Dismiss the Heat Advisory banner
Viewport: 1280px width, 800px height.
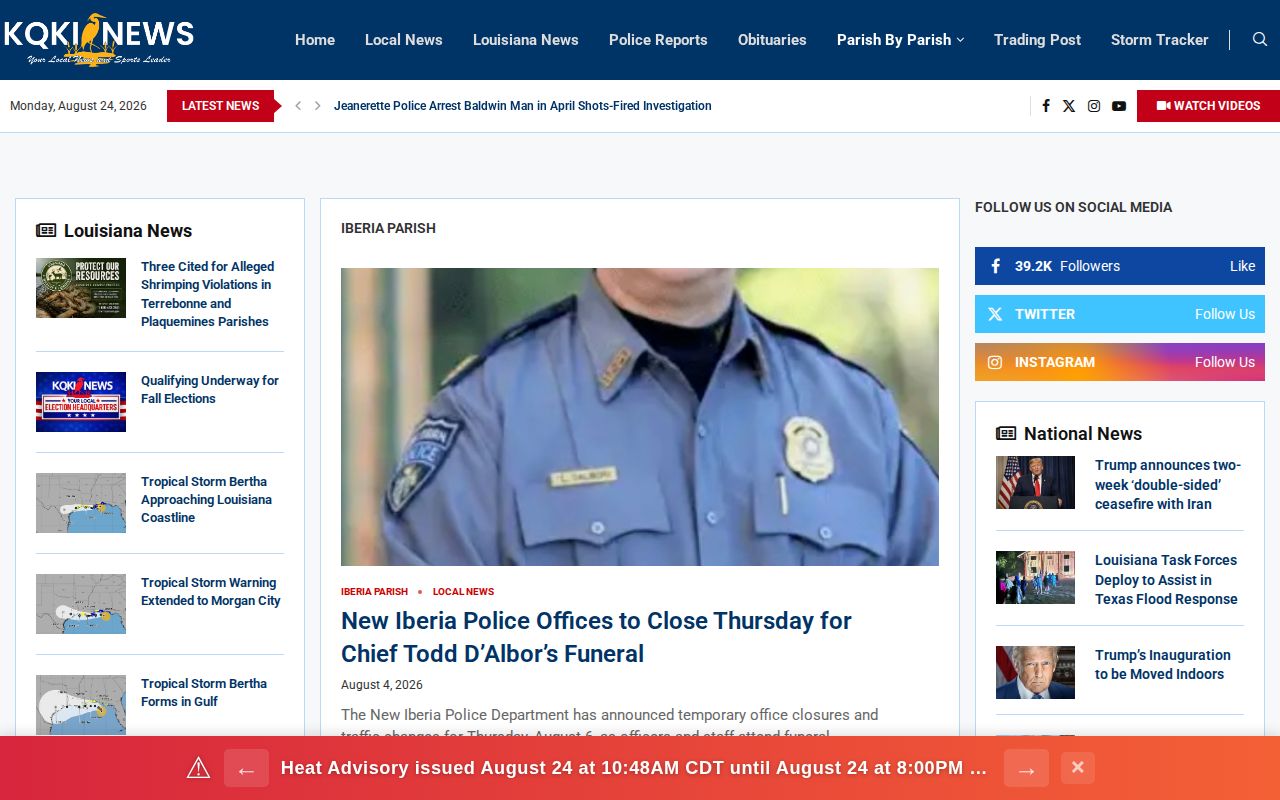coord(1078,768)
